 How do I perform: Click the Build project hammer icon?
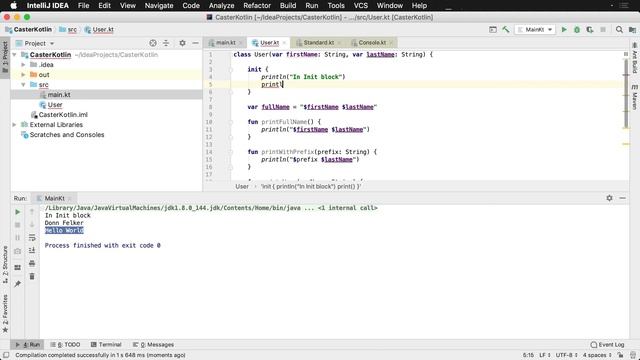[506, 29]
